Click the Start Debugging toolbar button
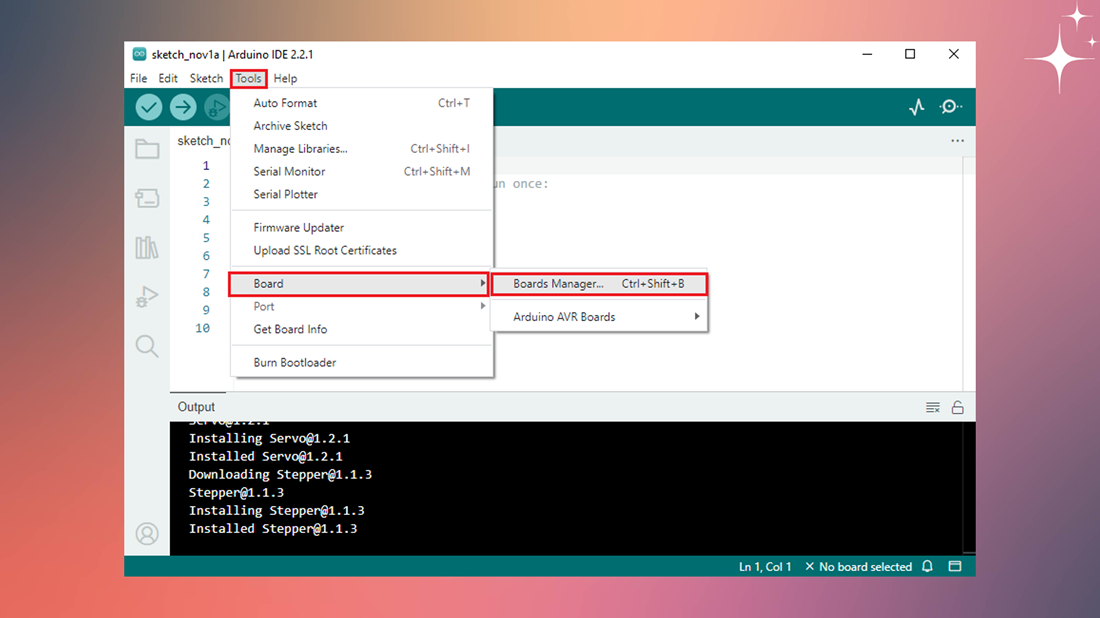 pos(217,107)
